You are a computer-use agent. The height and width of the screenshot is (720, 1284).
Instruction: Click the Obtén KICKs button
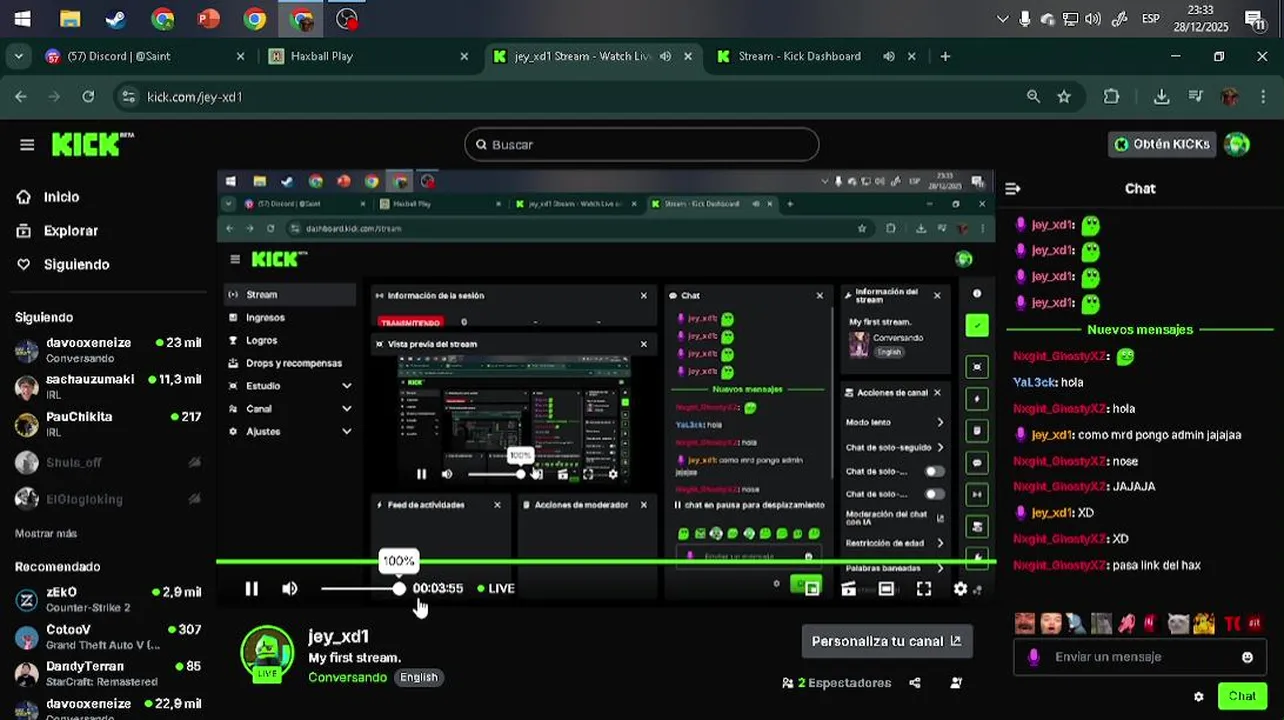(x=1162, y=144)
